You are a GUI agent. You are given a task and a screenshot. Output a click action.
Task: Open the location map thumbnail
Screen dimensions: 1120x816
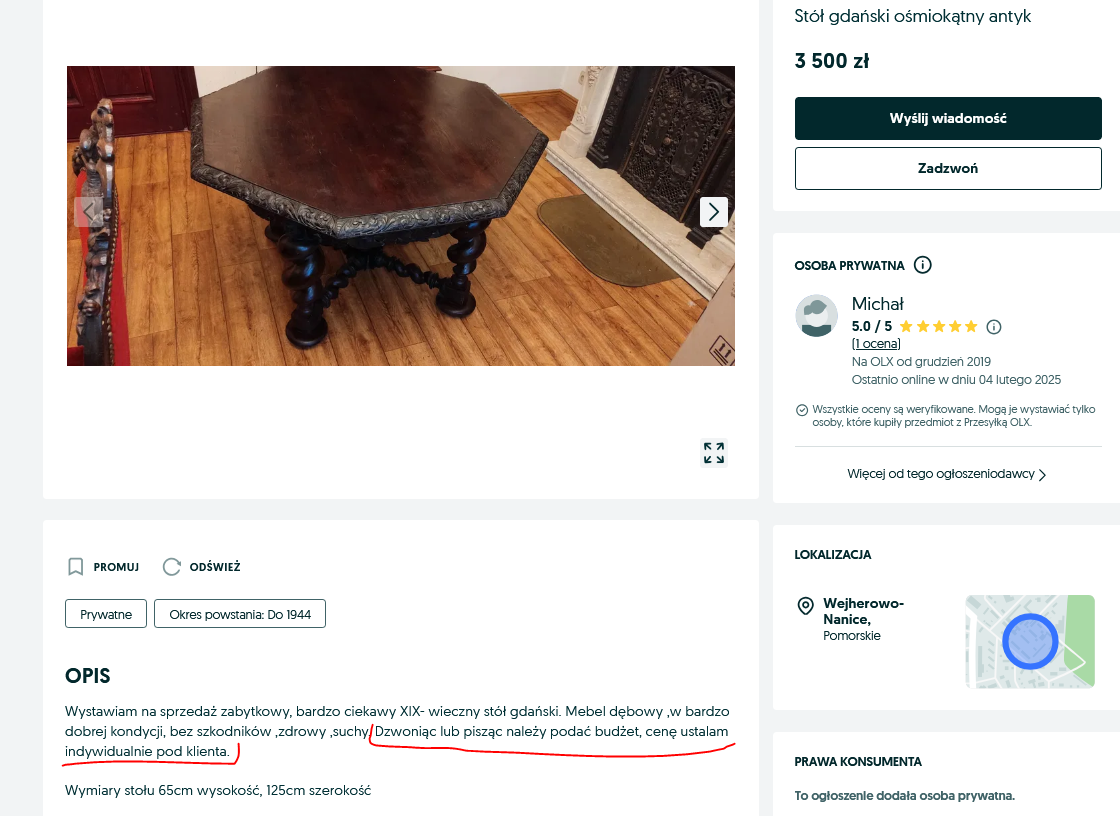pyautogui.click(x=1029, y=641)
